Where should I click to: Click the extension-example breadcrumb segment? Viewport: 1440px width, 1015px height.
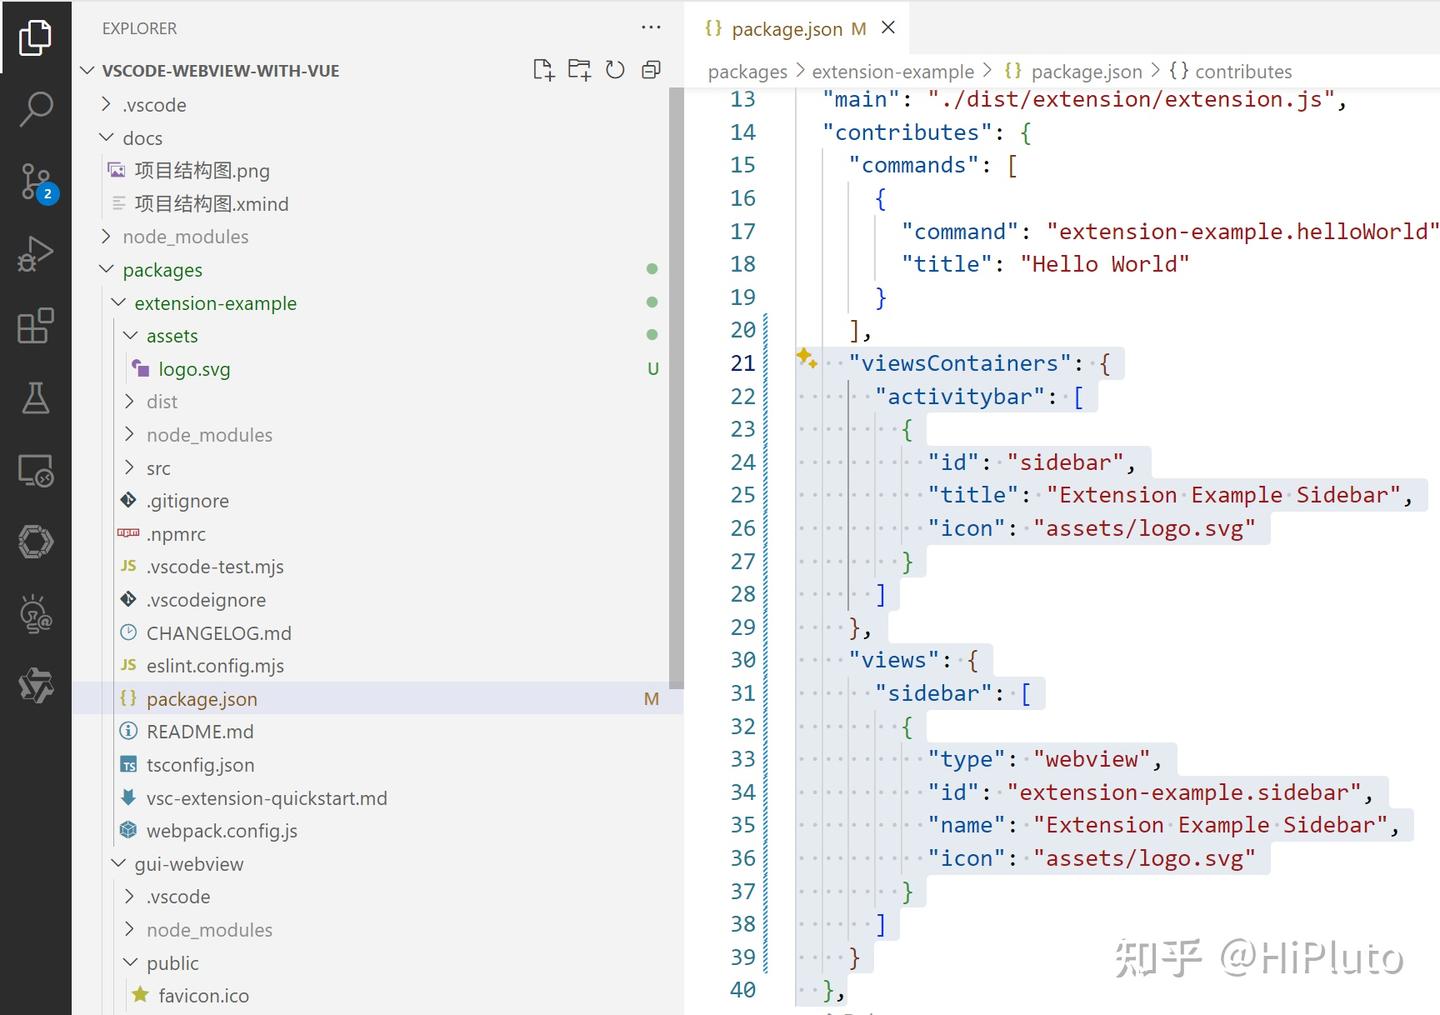click(x=893, y=72)
